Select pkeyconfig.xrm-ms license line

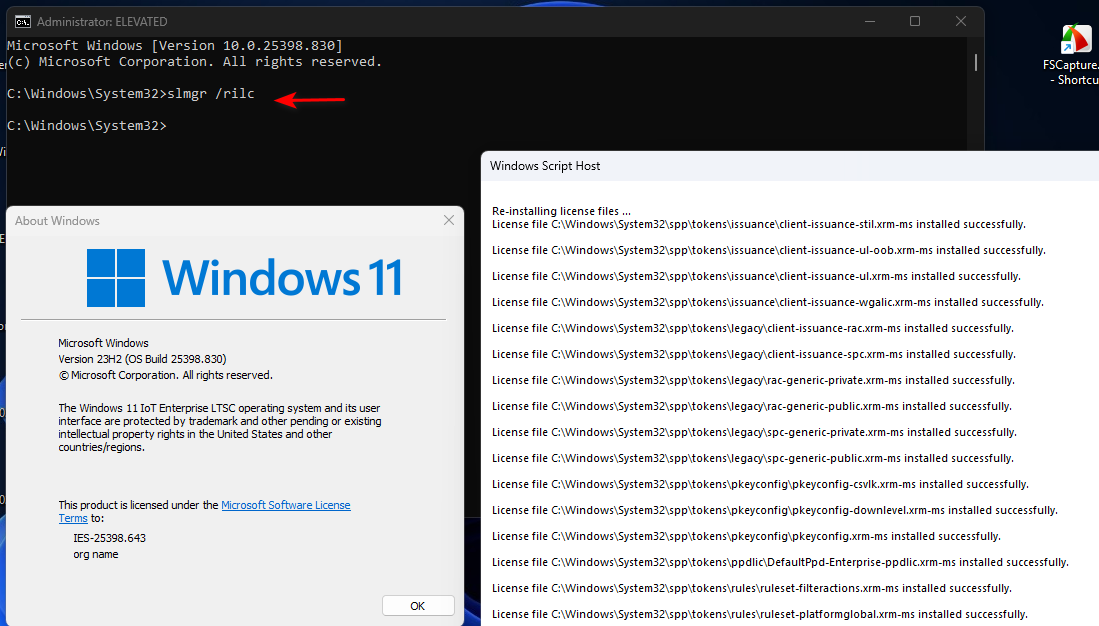pyautogui.click(x=746, y=536)
